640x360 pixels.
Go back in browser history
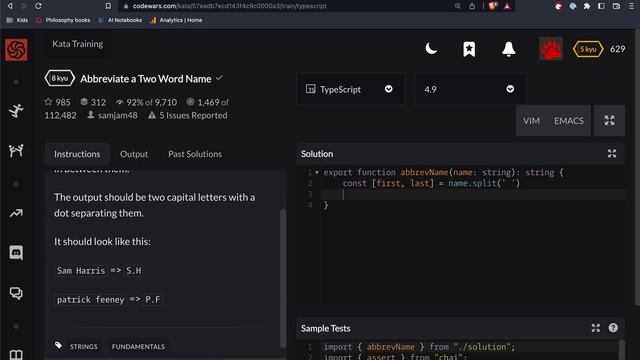tap(10, 6)
